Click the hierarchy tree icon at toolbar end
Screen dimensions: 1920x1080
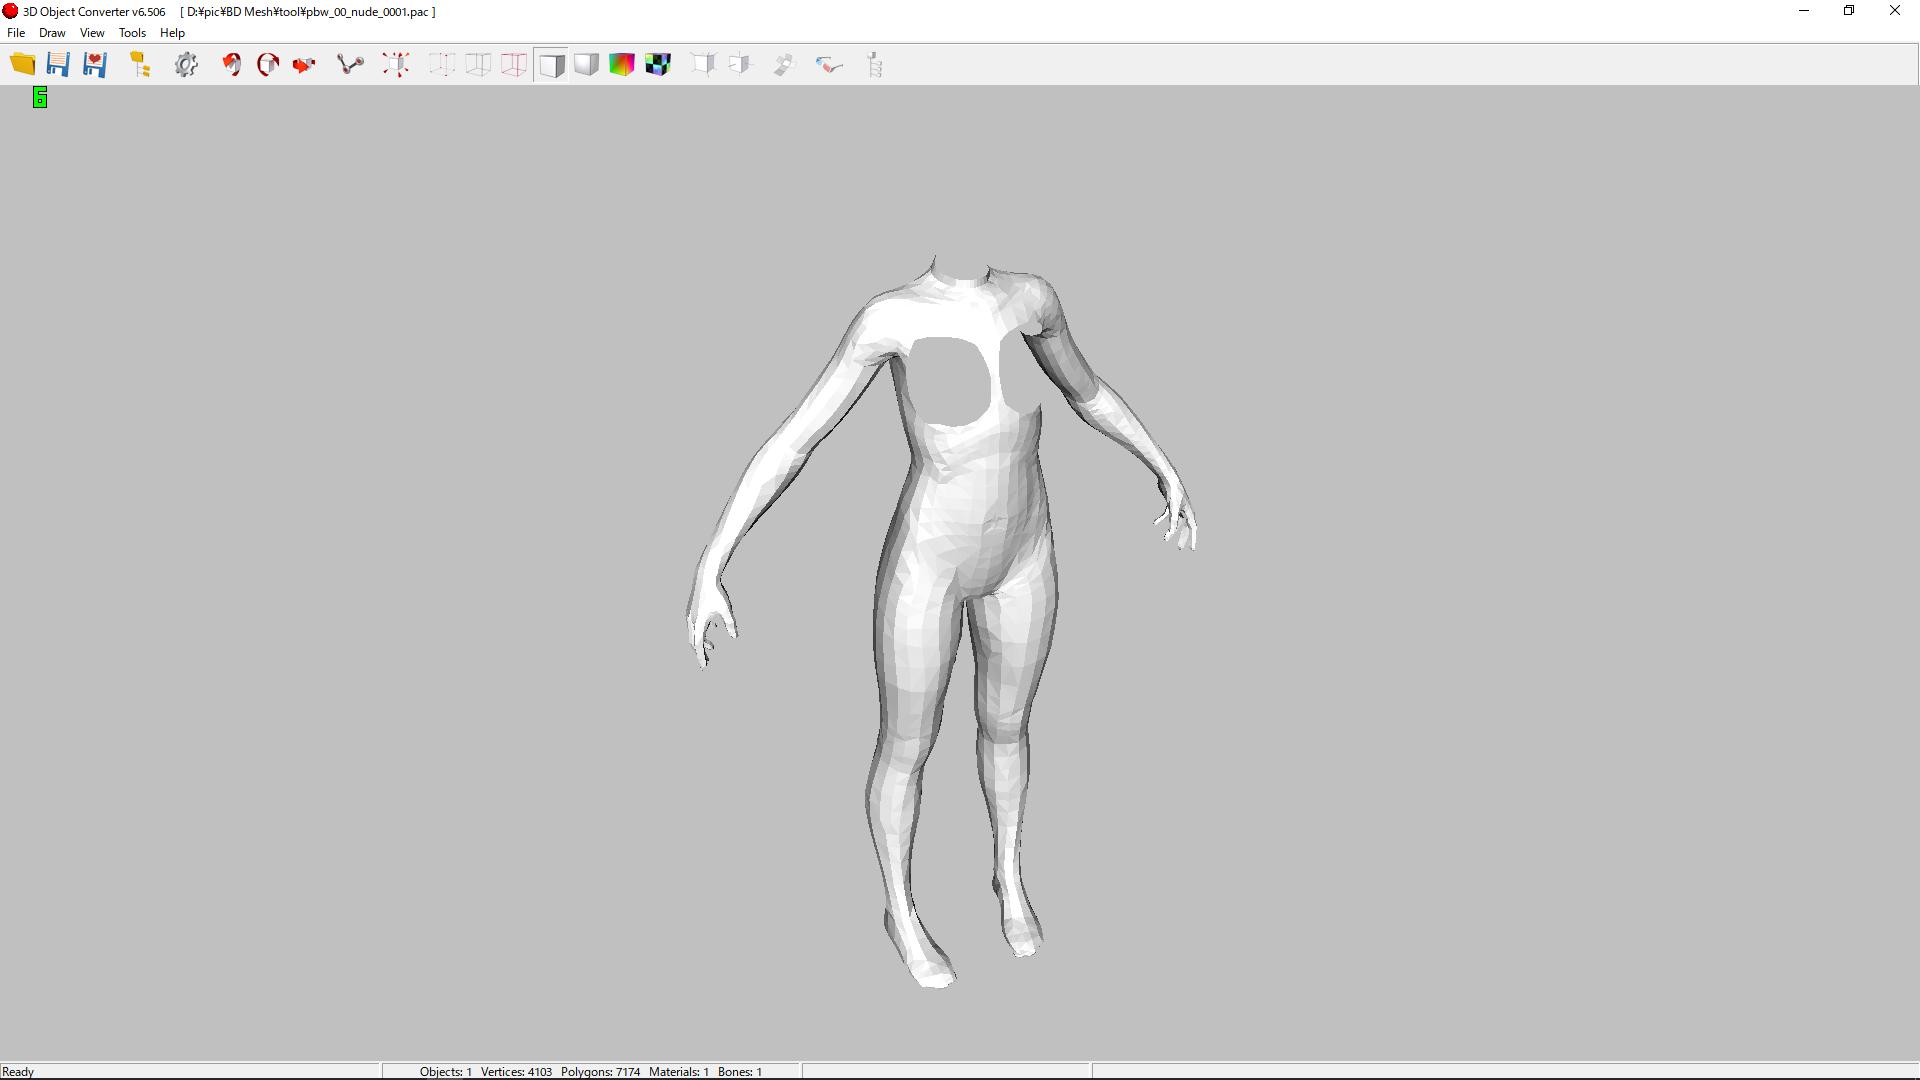coord(875,65)
